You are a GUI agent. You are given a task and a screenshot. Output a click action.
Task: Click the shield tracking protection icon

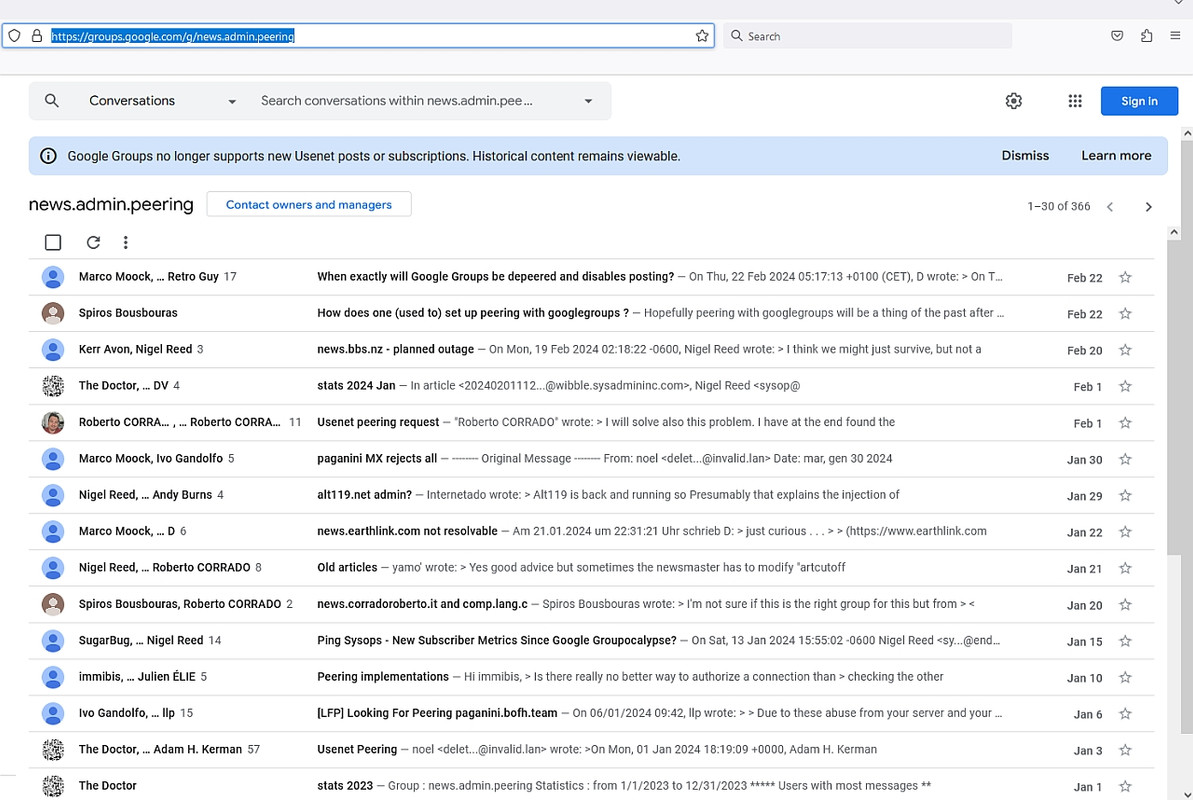click(14, 36)
